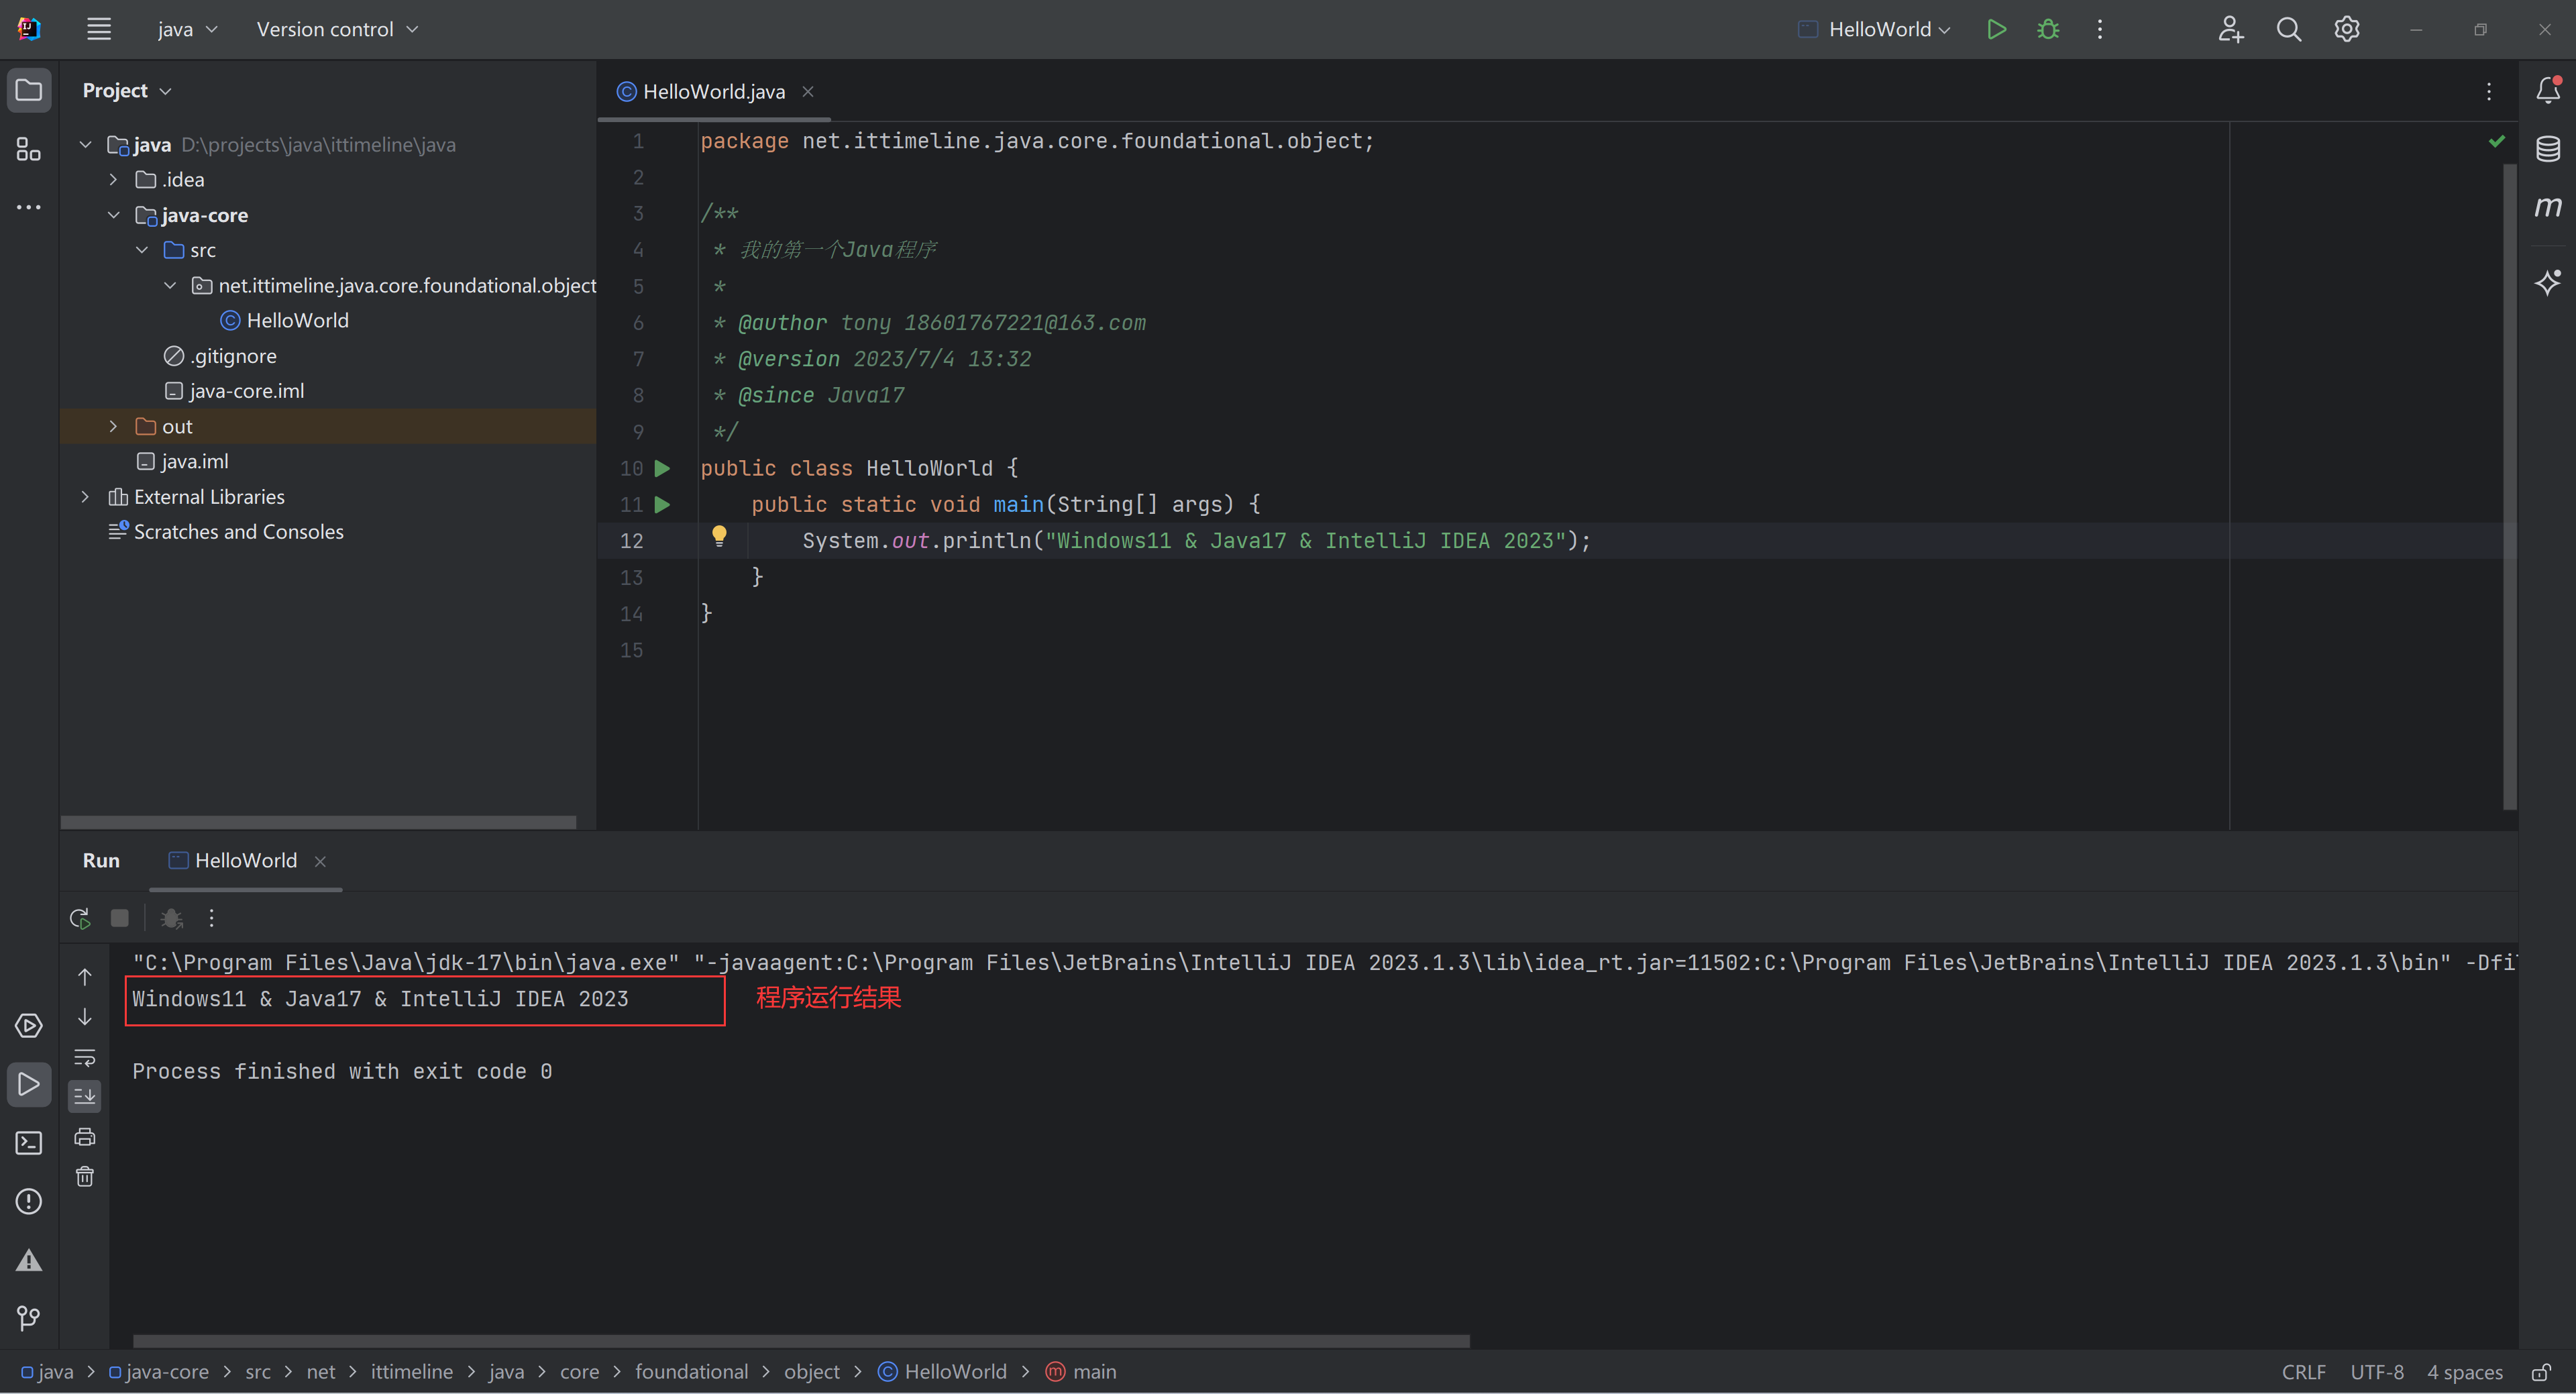Start debugging with the bug icon

pyautogui.click(x=2048, y=29)
